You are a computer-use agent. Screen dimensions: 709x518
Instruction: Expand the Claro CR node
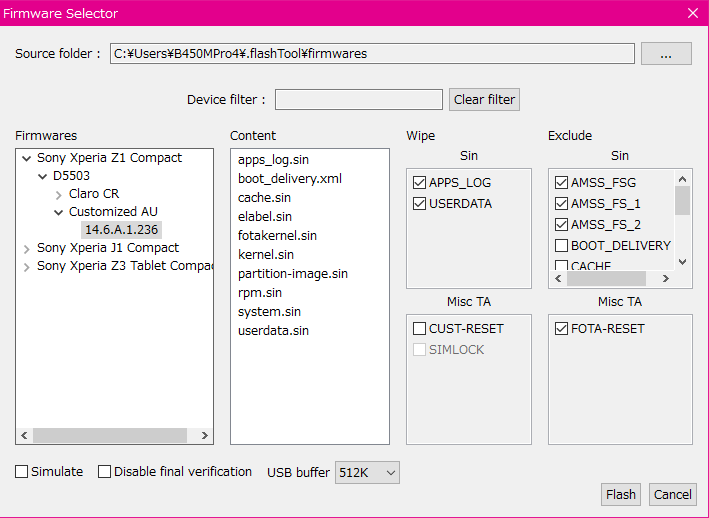click(x=59, y=195)
